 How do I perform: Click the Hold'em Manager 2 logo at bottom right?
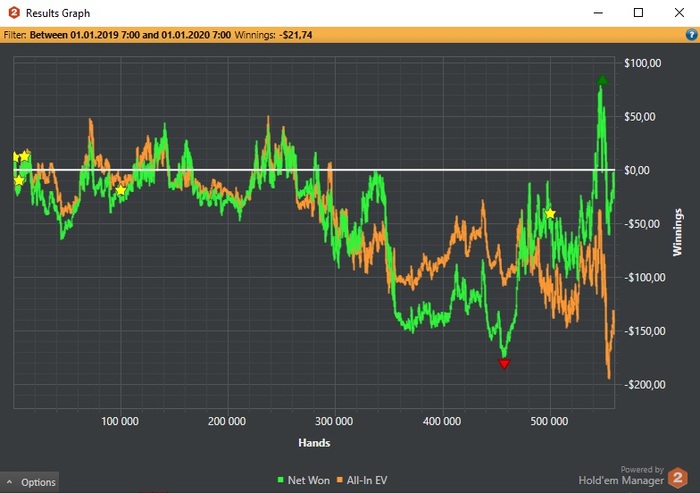(x=678, y=478)
